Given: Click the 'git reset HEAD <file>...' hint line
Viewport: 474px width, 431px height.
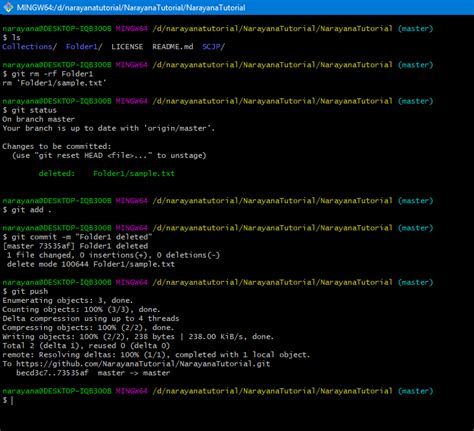Looking at the screenshot, I should (x=109, y=155).
